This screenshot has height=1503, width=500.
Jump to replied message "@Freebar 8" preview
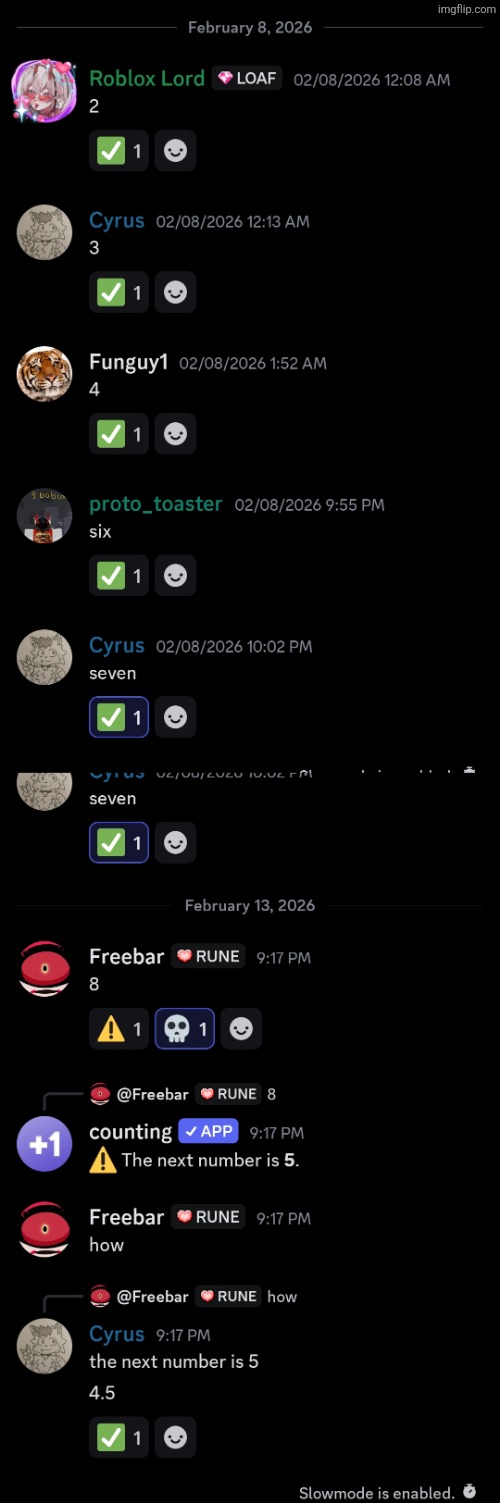[x=183, y=1094]
